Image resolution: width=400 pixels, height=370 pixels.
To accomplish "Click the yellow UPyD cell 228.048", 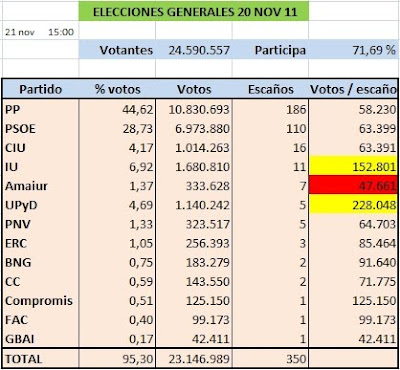I will tap(353, 204).
